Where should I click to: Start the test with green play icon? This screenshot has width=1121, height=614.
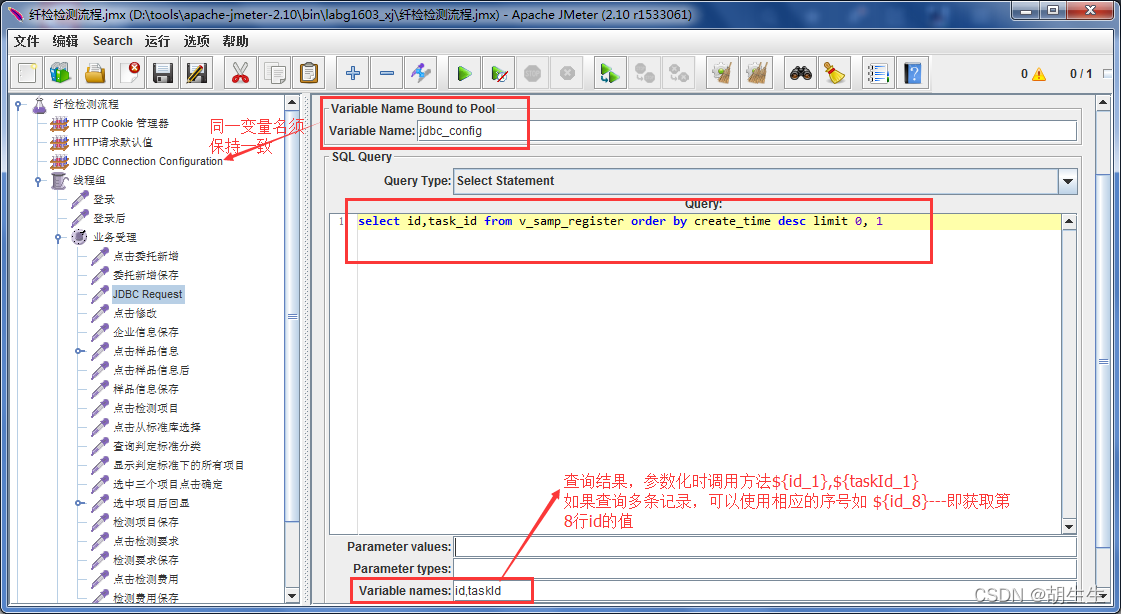pos(464,73)
